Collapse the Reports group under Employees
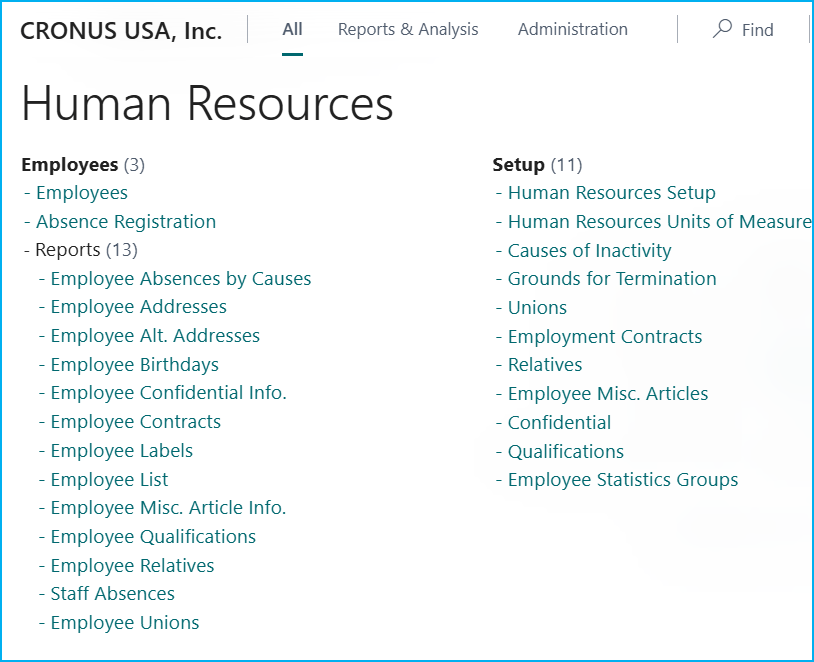This screenshot has height=662, width=814. [x=67, y=250]
